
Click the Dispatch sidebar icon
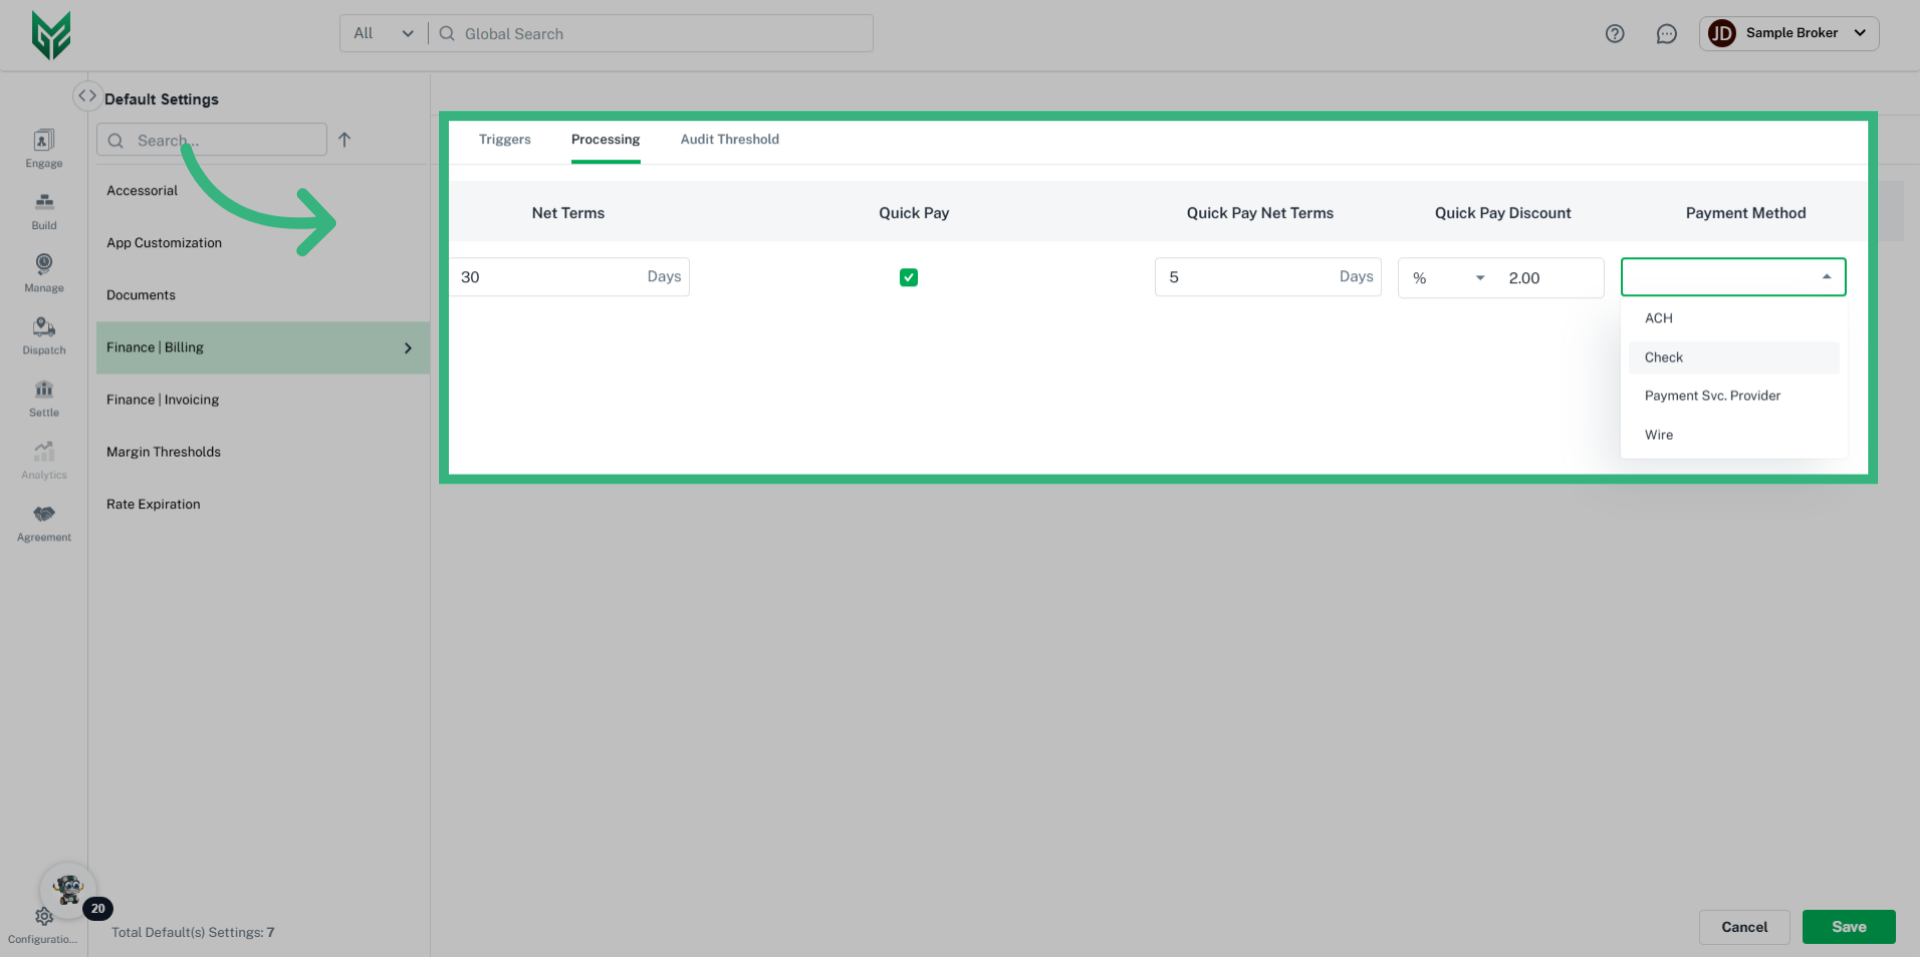[x=43, y=335]
